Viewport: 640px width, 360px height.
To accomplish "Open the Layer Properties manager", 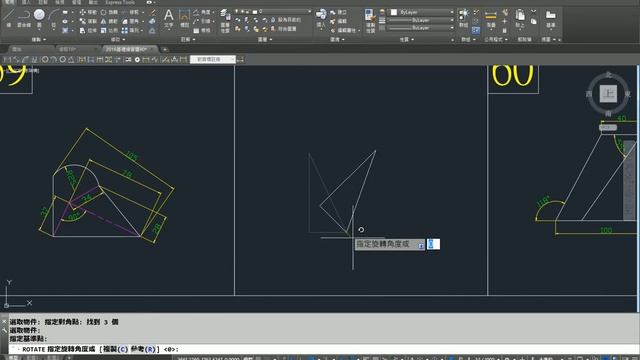I will coord(225,20).
